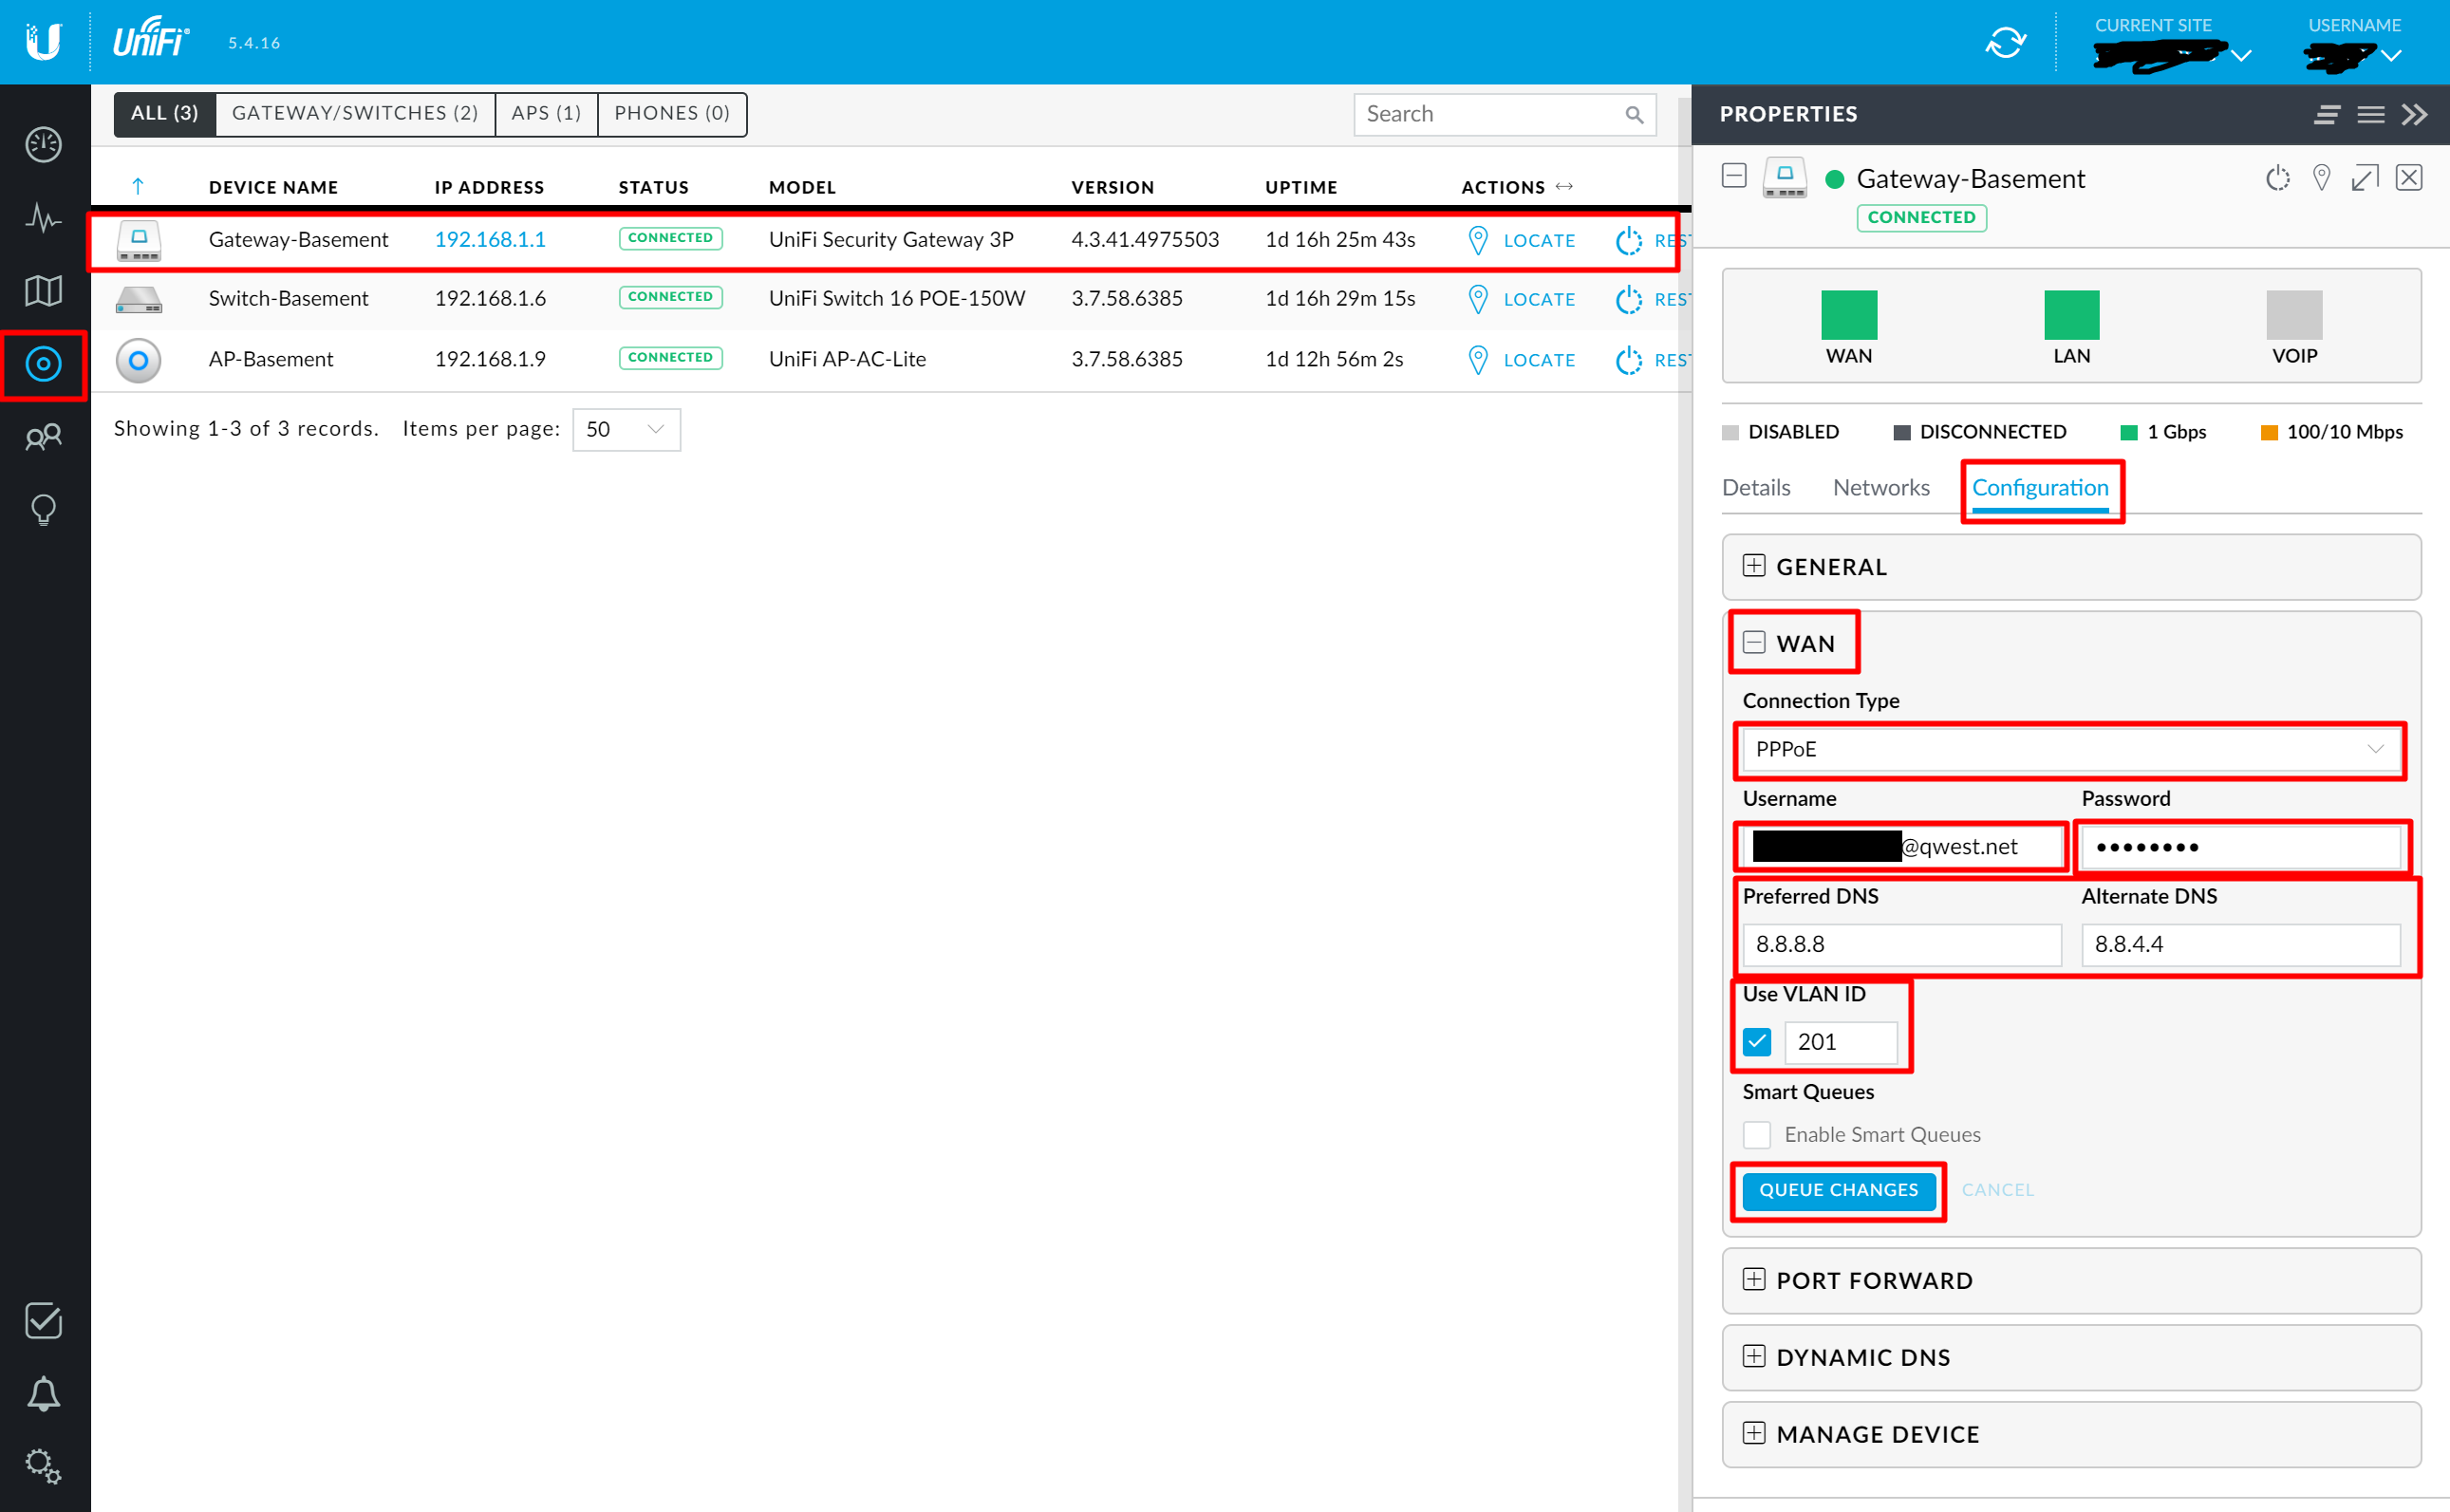
Task: Select the APS (1) tab
Action: coord(546,114)
